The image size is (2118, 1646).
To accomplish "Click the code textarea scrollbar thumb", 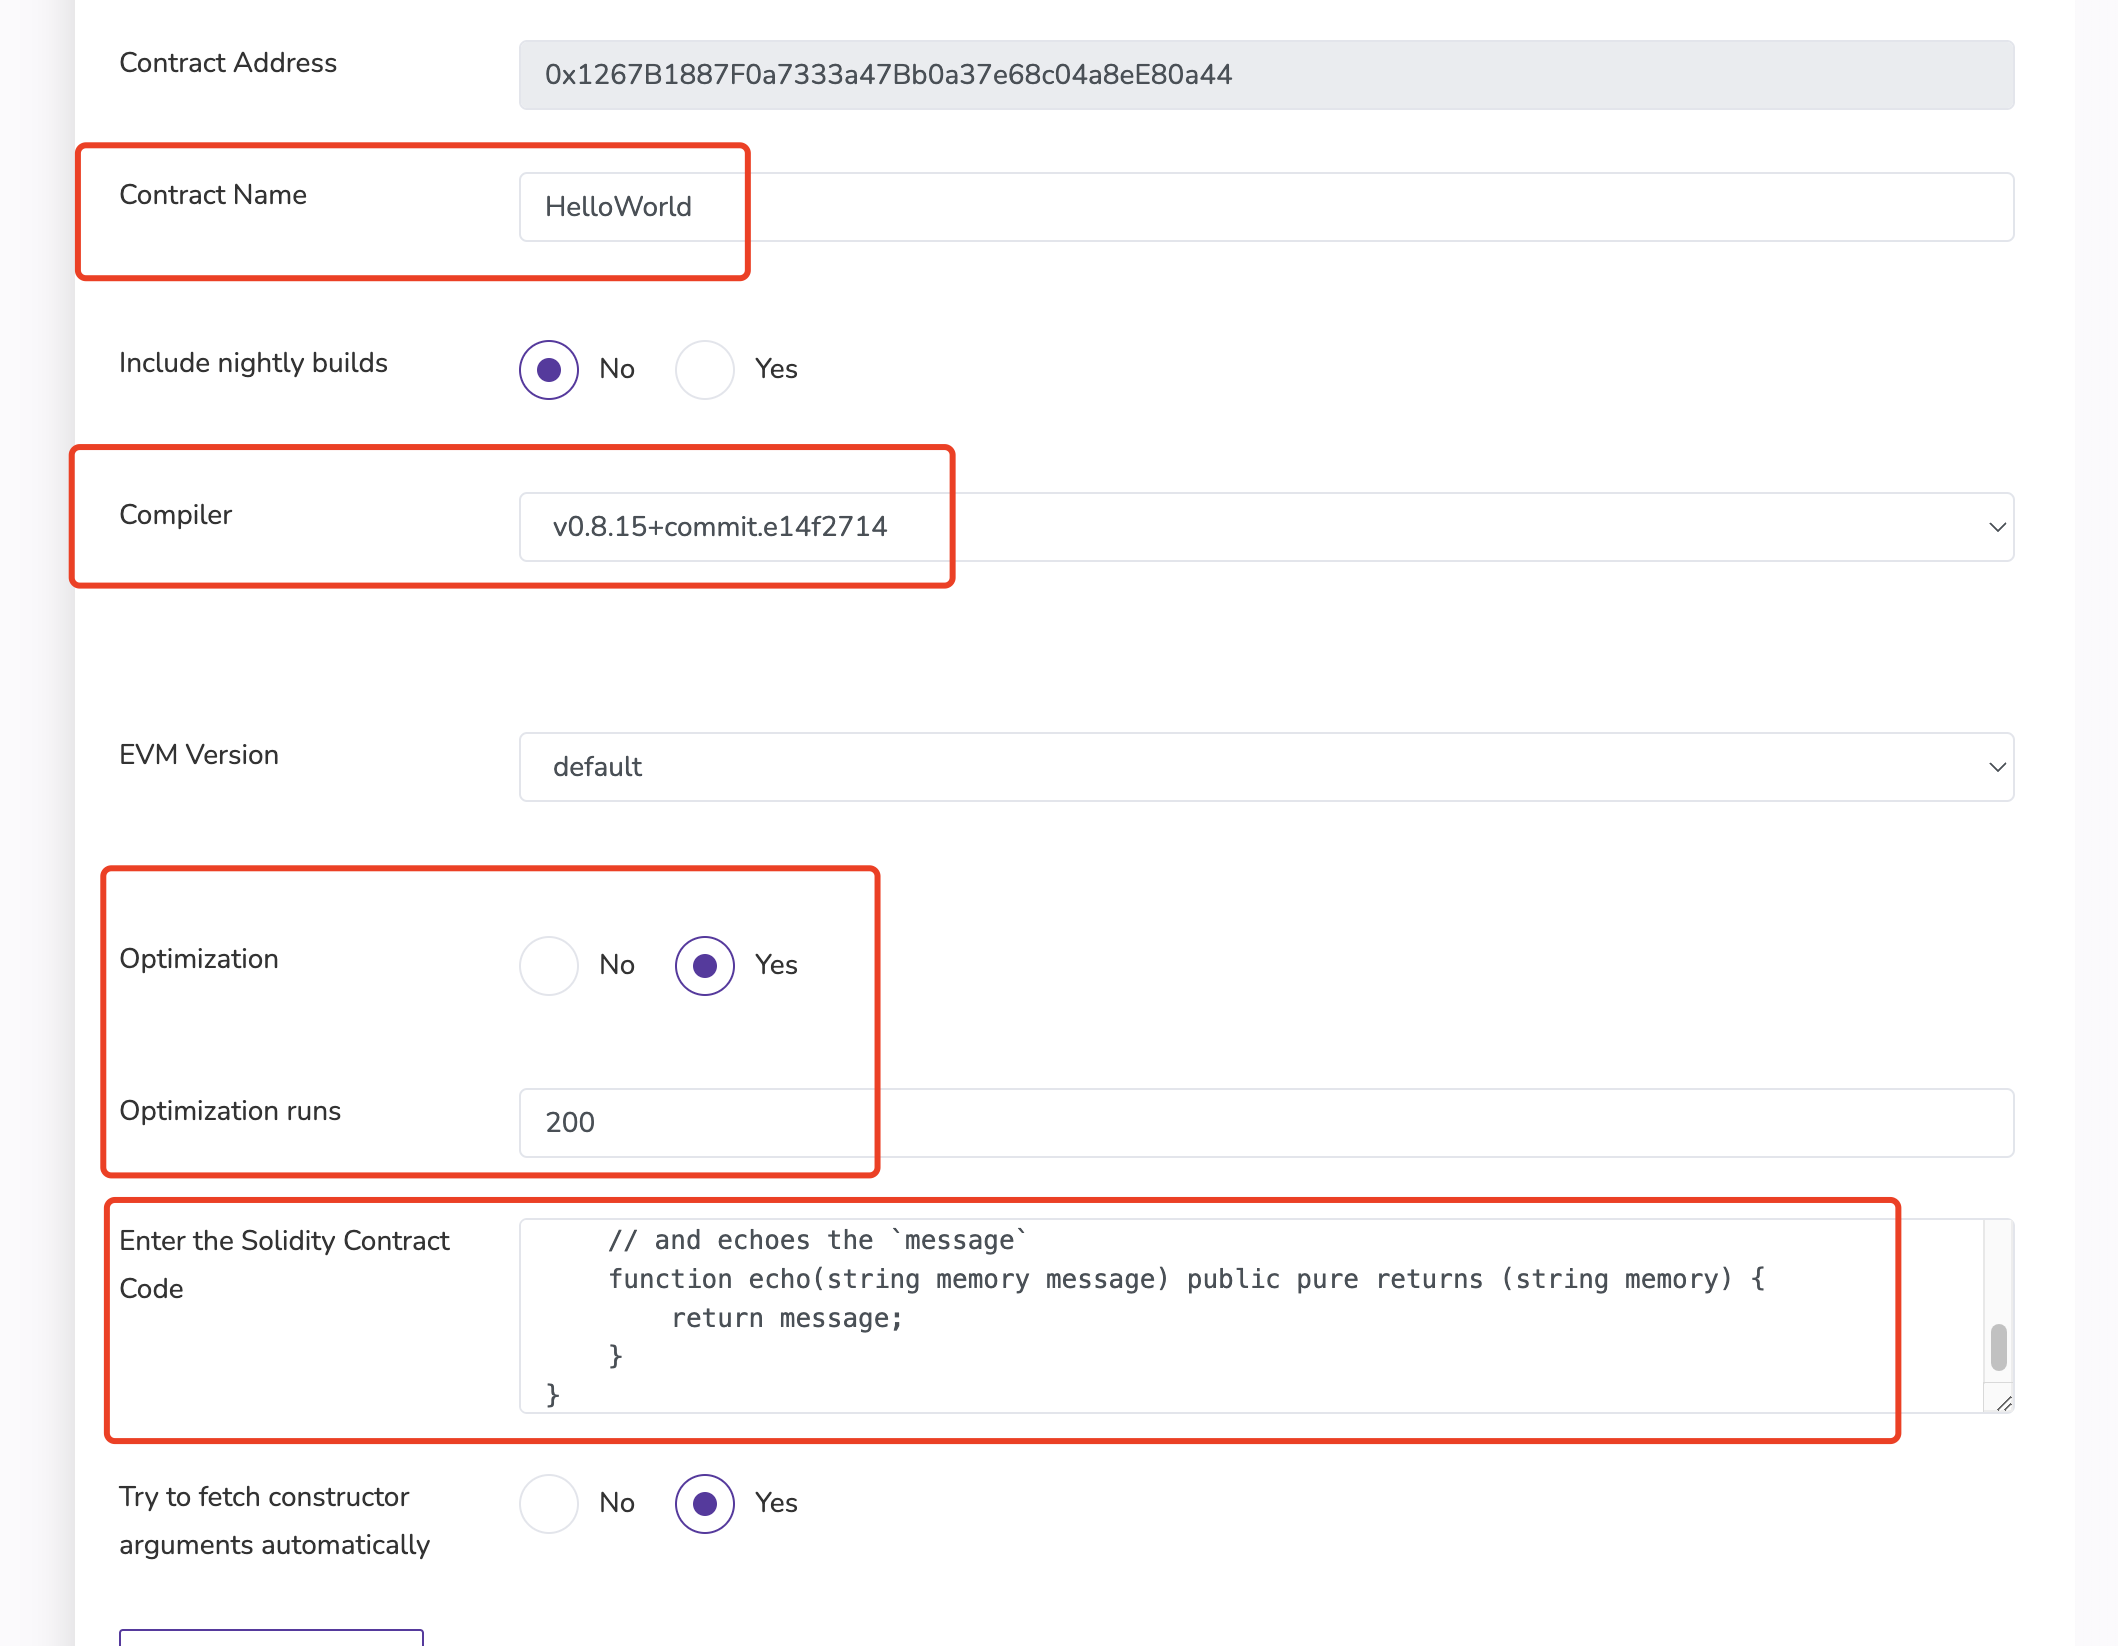I will [1998, 1347].
